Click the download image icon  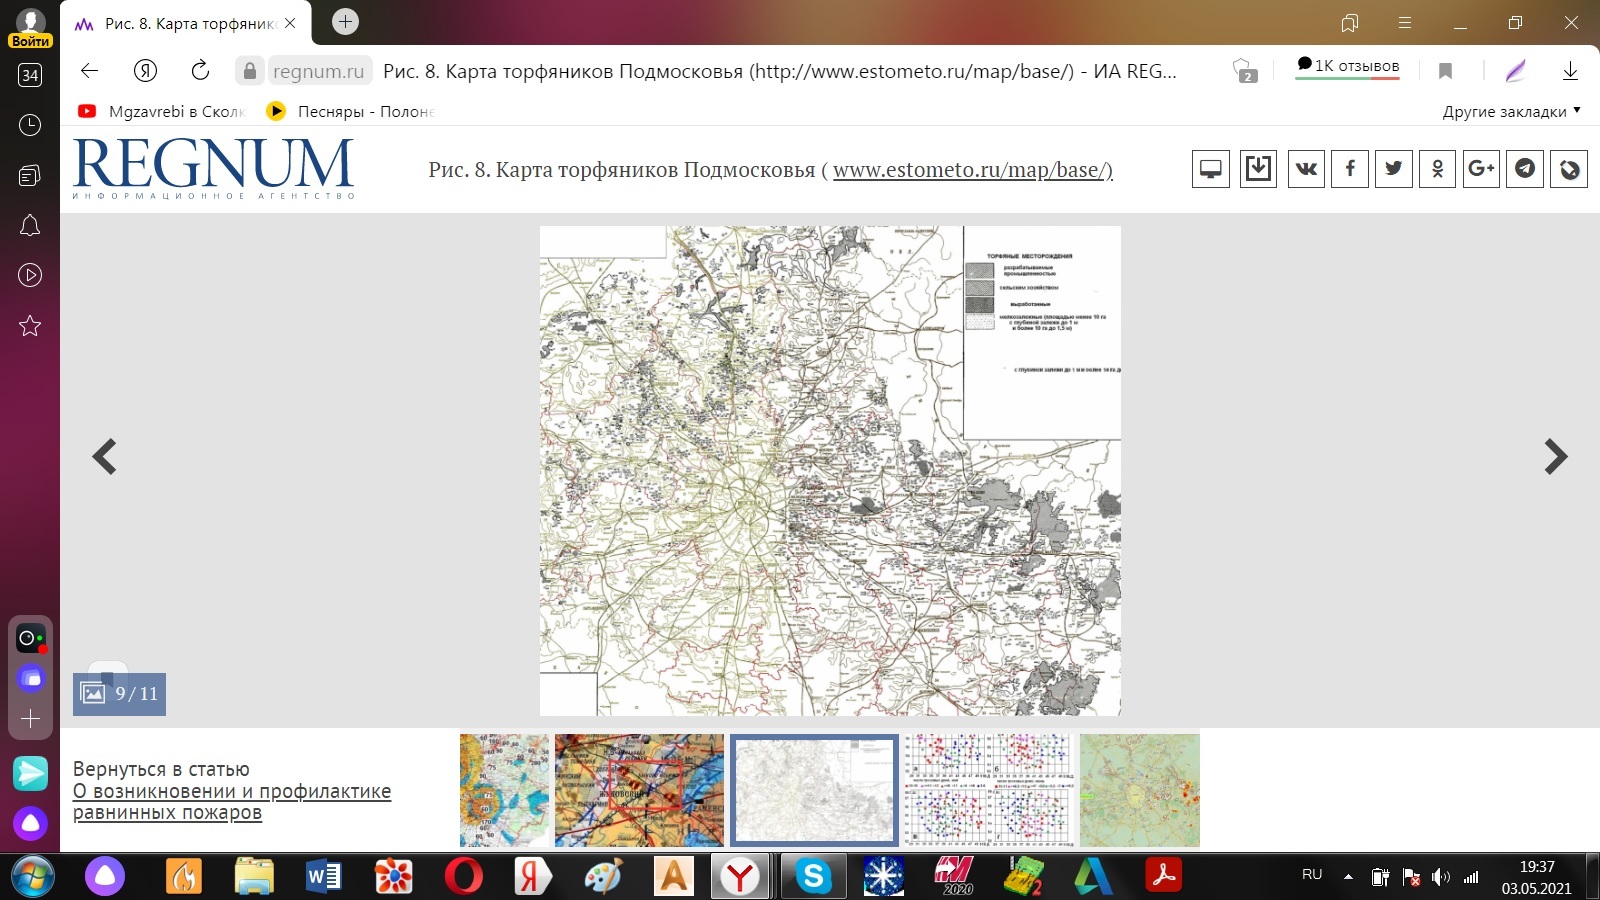pyautogui.click(x=1258, y=169)
